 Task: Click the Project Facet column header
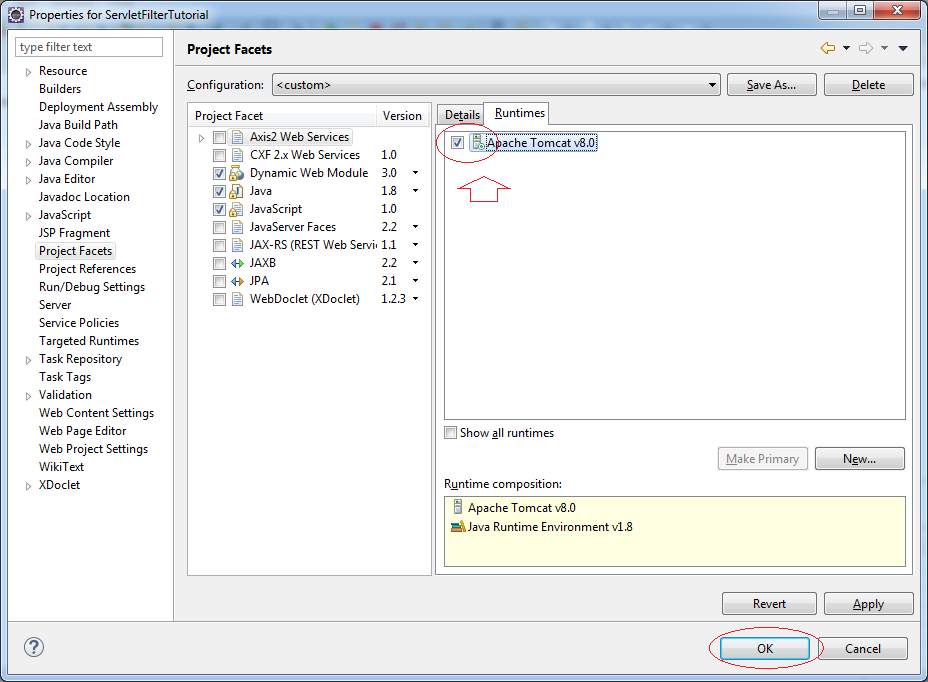click(x=283, y=116)
